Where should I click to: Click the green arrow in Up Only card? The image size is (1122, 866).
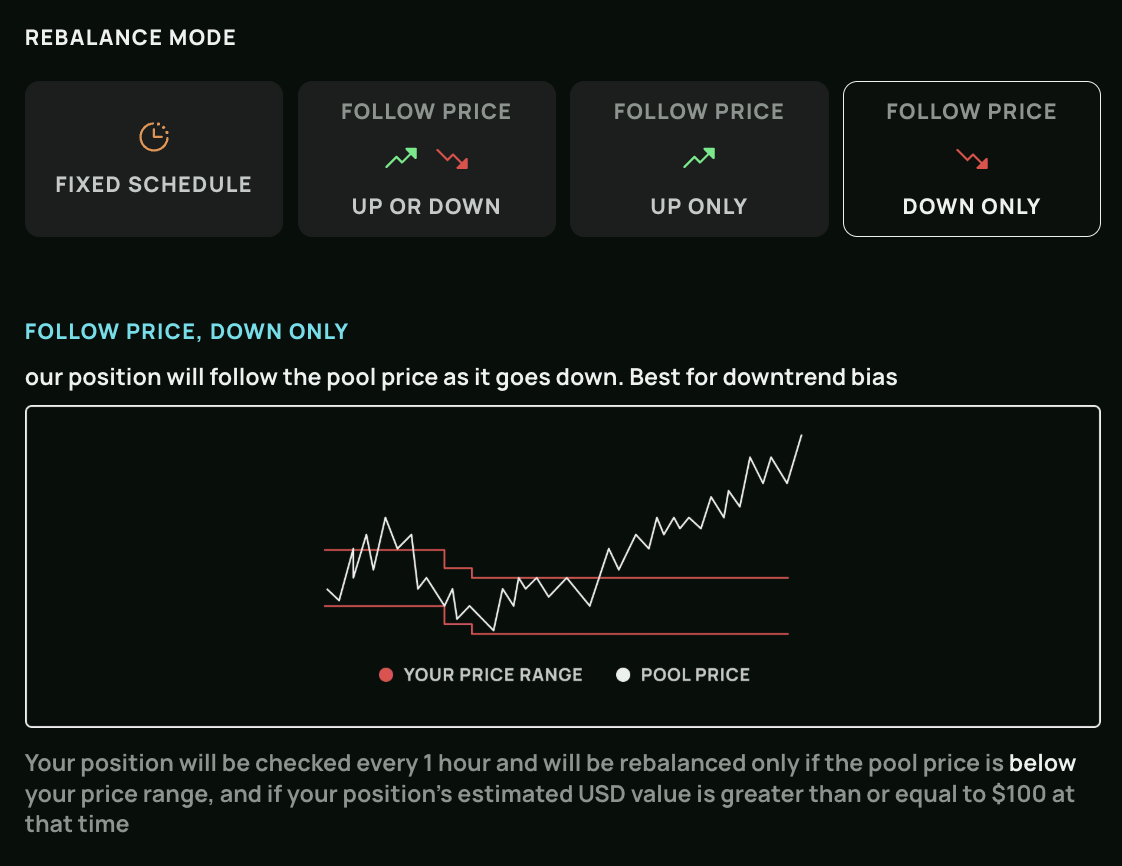pos(699,158)
